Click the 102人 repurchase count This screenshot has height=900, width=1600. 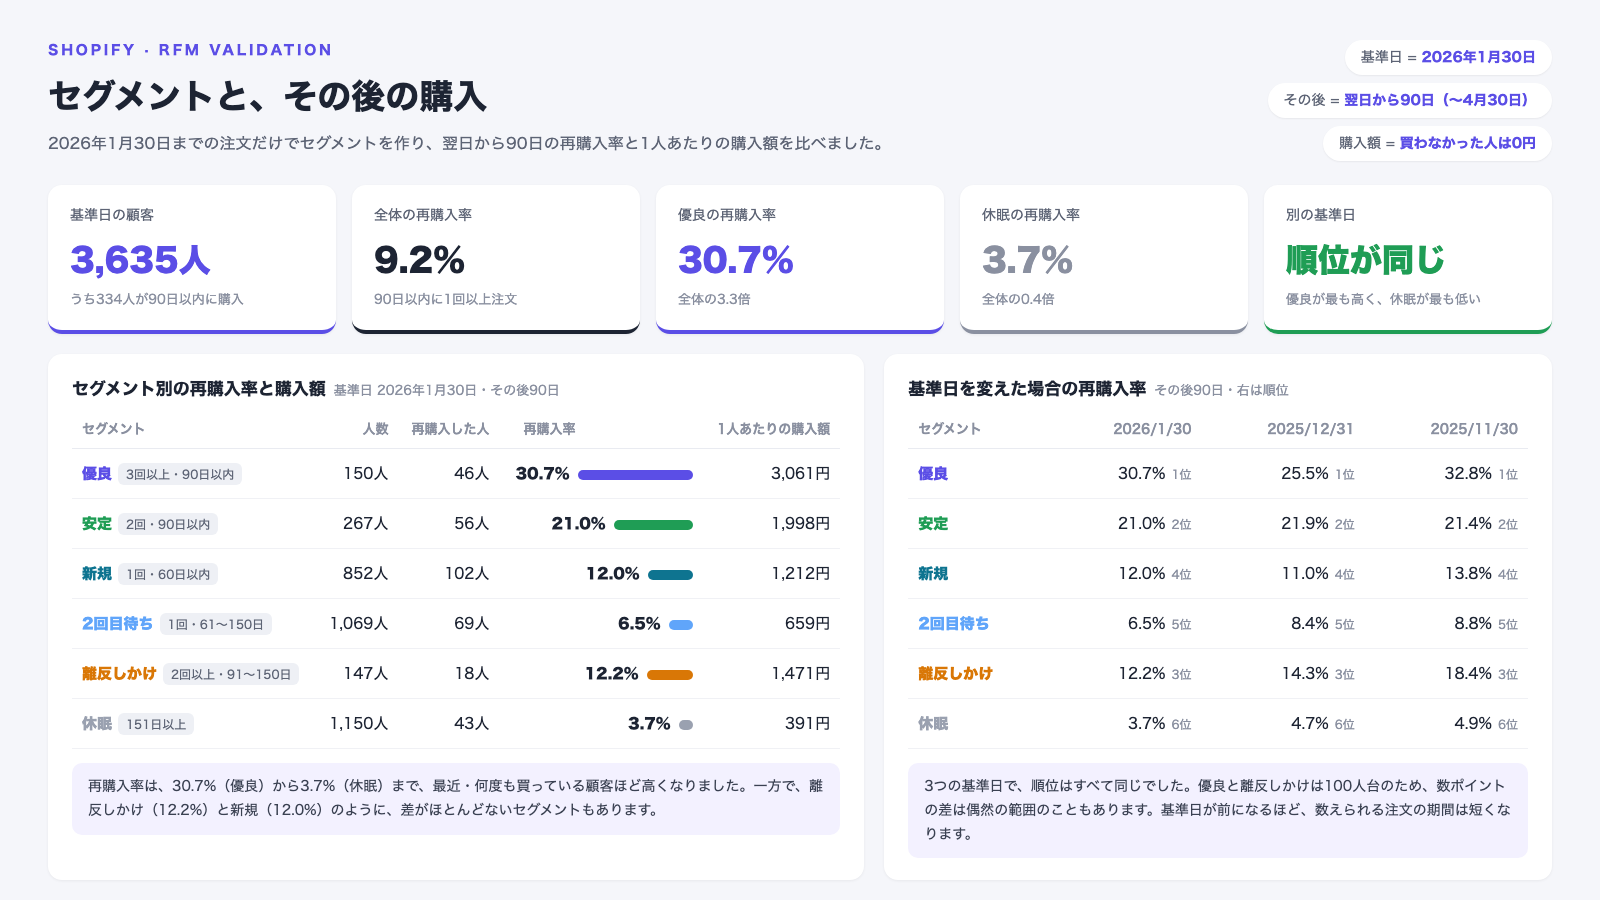467,574
